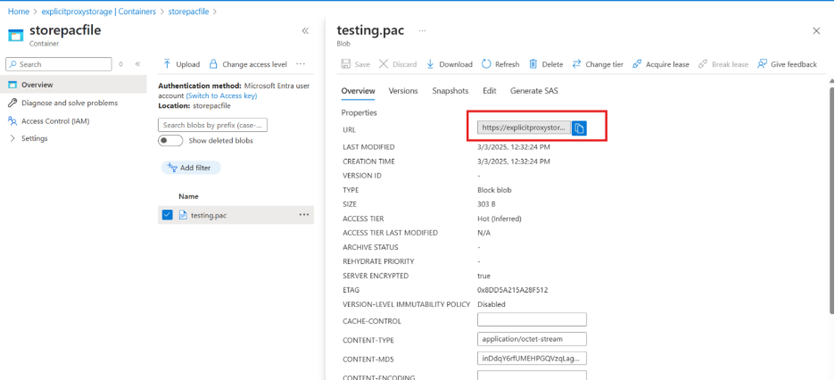Click the Upload button
The width and height of the screenshot is (835, 380).
181,64
